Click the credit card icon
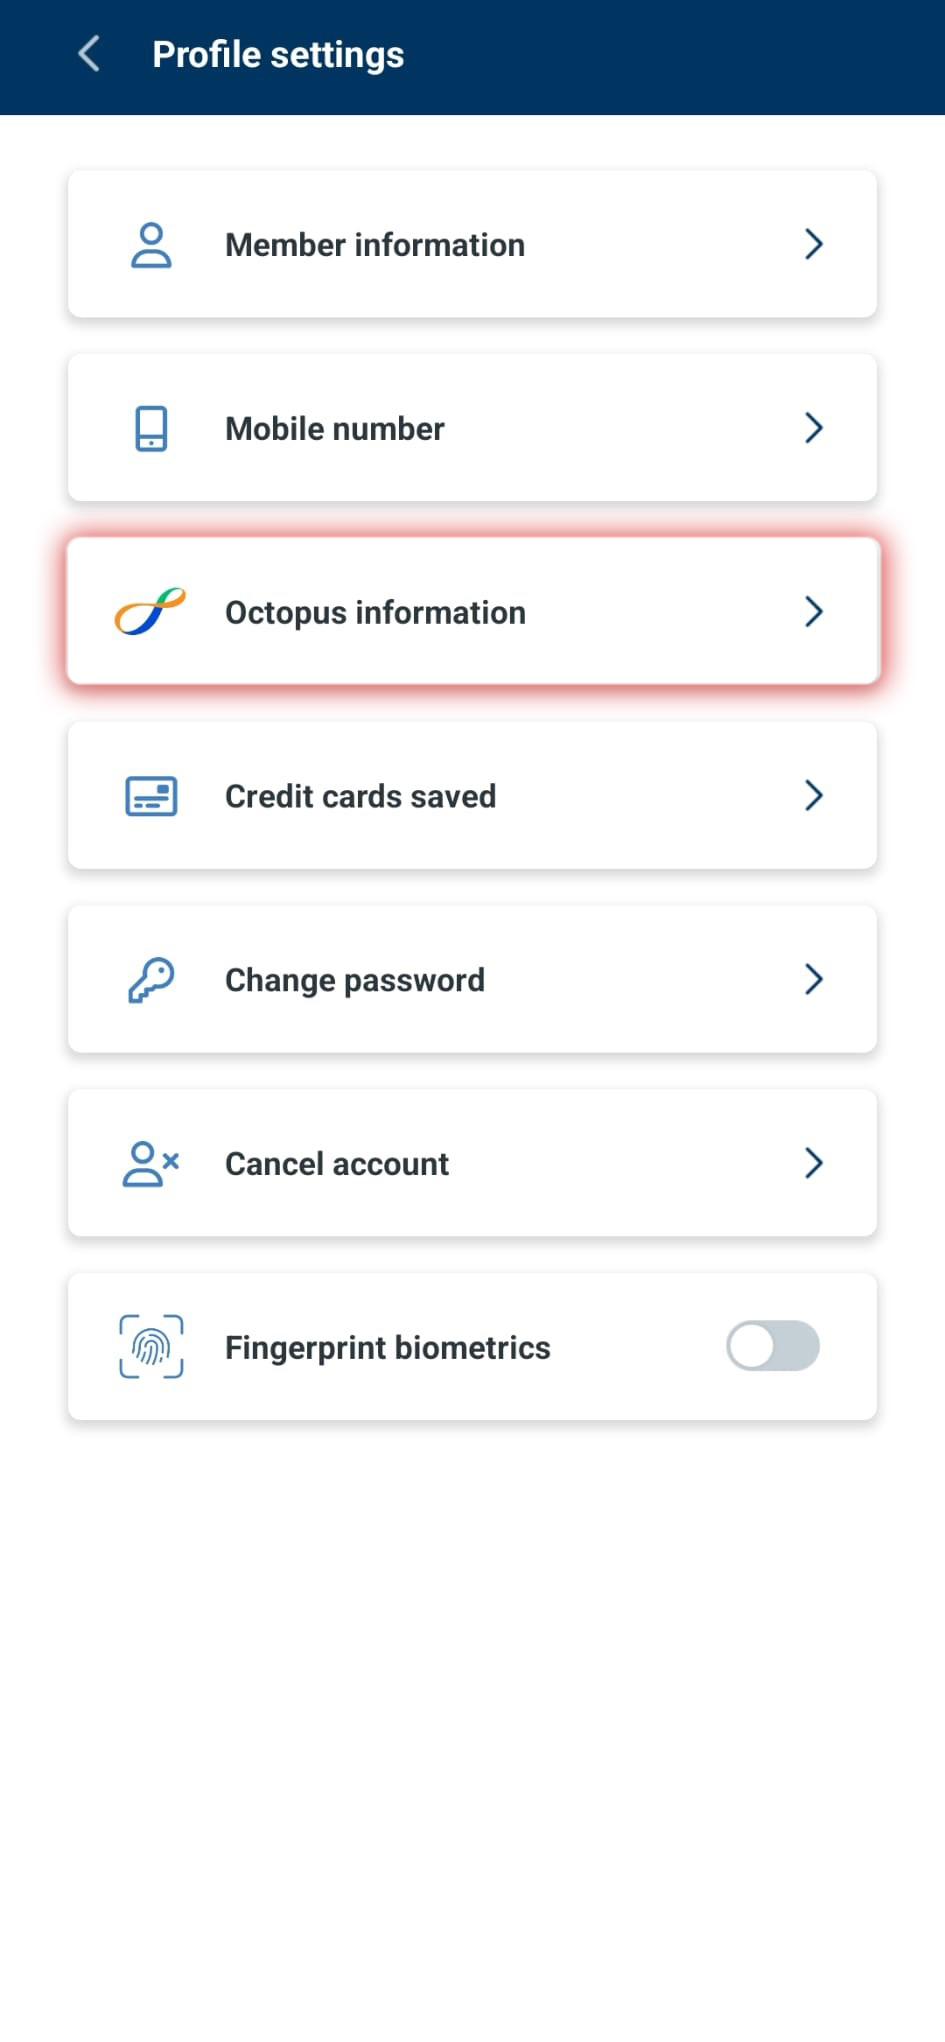 151,796
